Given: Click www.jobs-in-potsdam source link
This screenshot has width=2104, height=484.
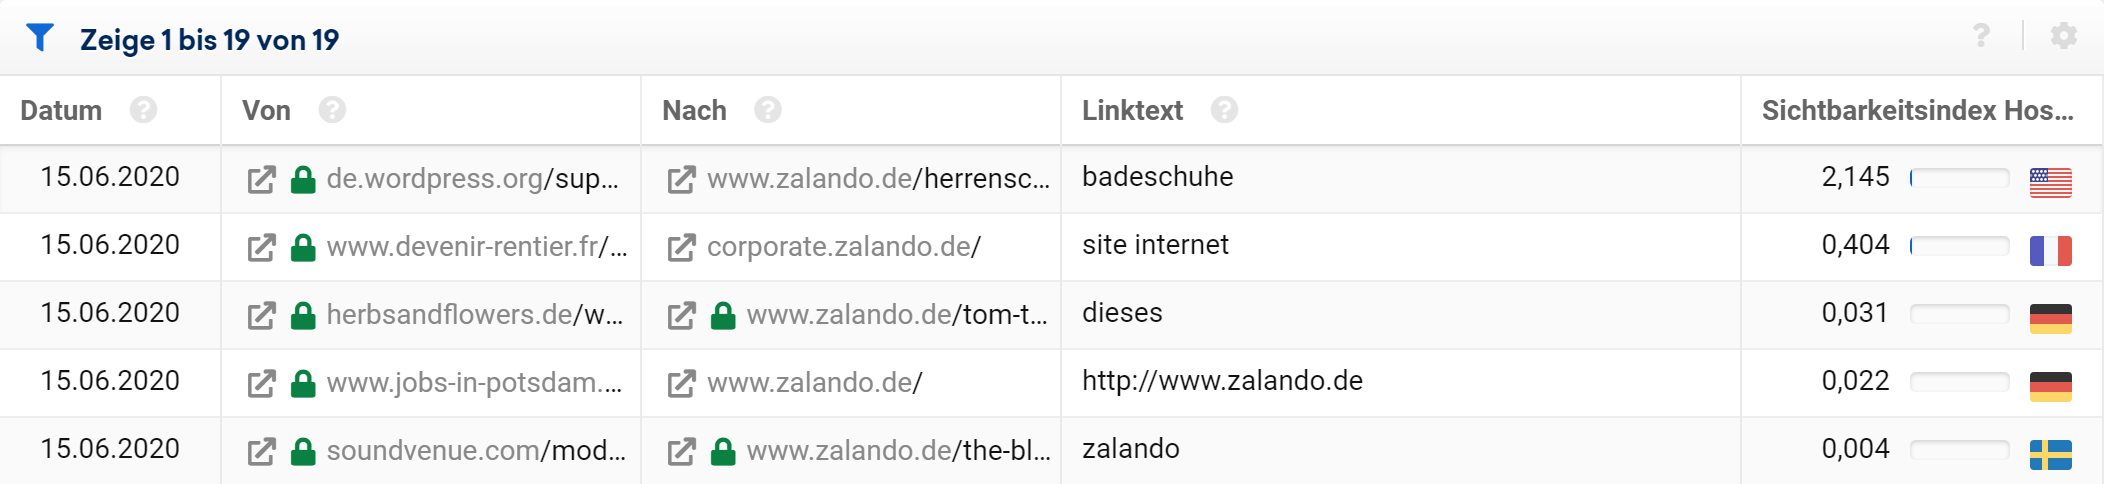Looking at the screenshot, I should [474, 382].
